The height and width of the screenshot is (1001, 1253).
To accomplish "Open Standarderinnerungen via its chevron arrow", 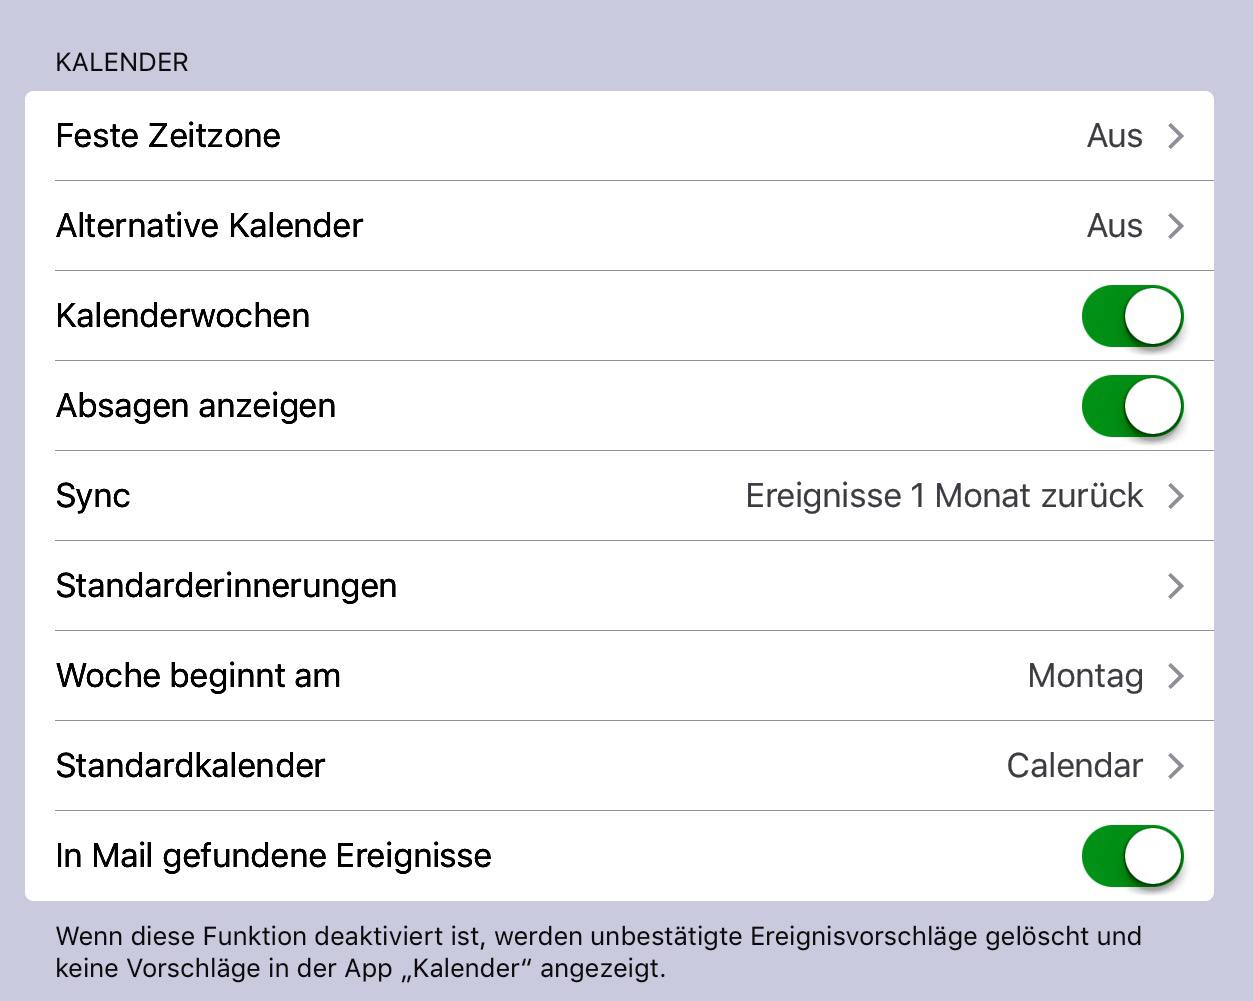I will click(1176, 586).
